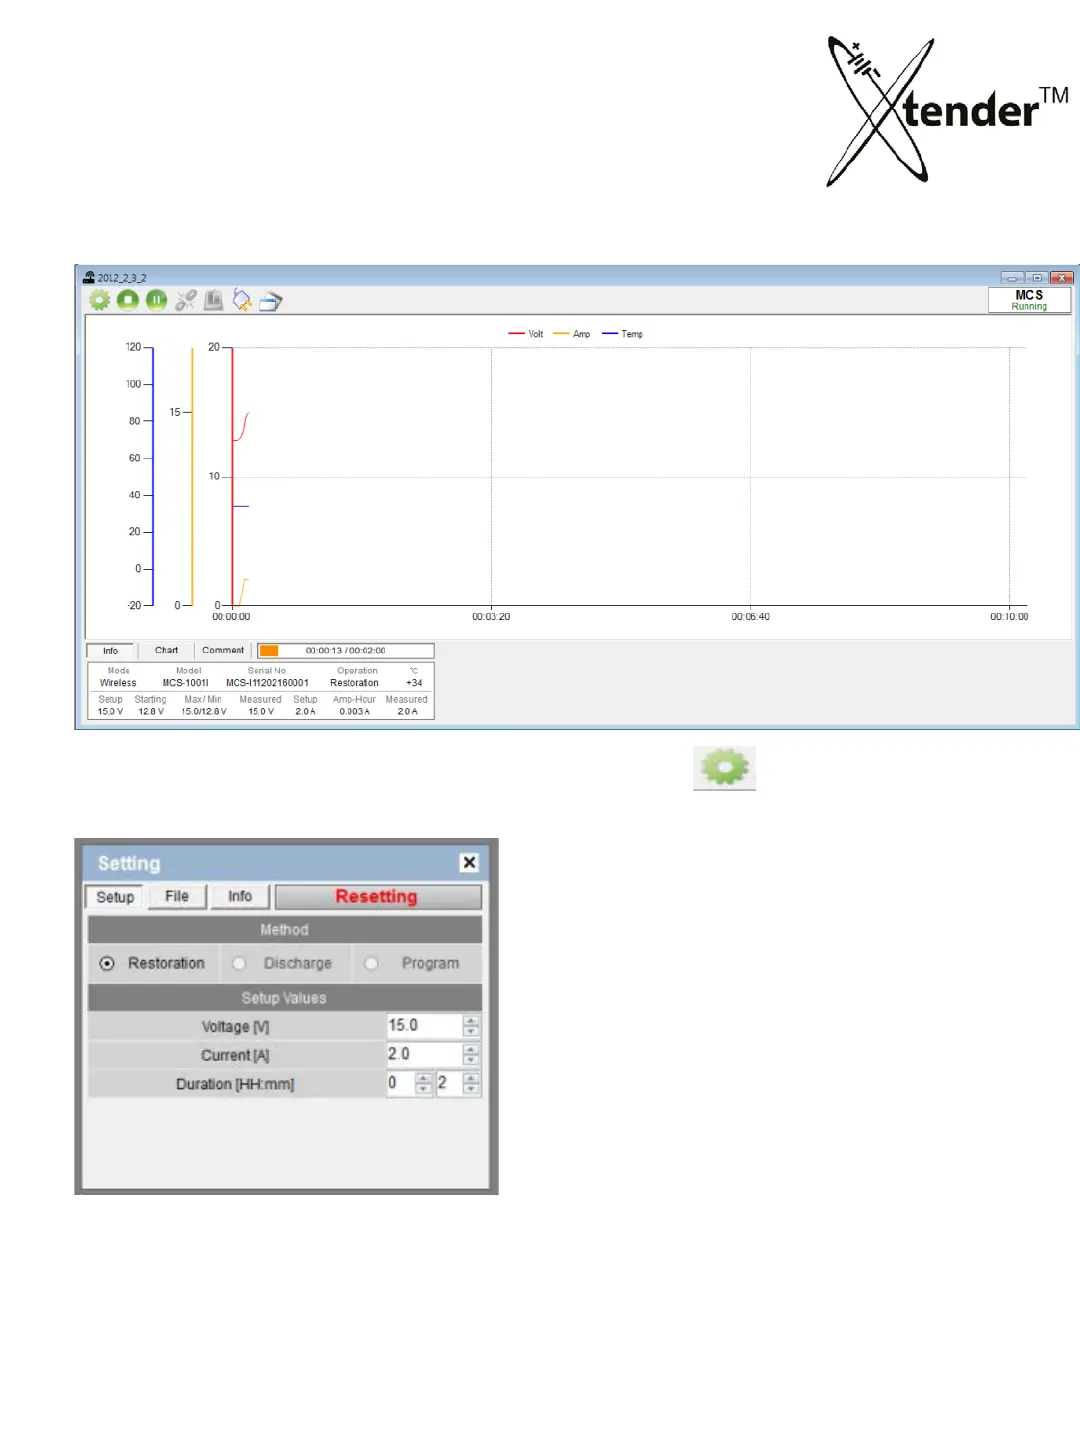This screenshot has height=1440, width=1080.
Task: Click the '2012_2_3_2' window title text
Action: pyautogui.click(x=122, y=278)
